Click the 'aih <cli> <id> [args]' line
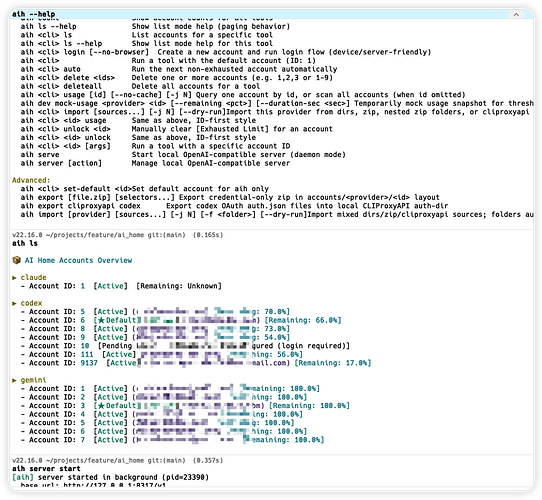Image resolution: width=542 pixels, height=500 pixels. (155, 146)
